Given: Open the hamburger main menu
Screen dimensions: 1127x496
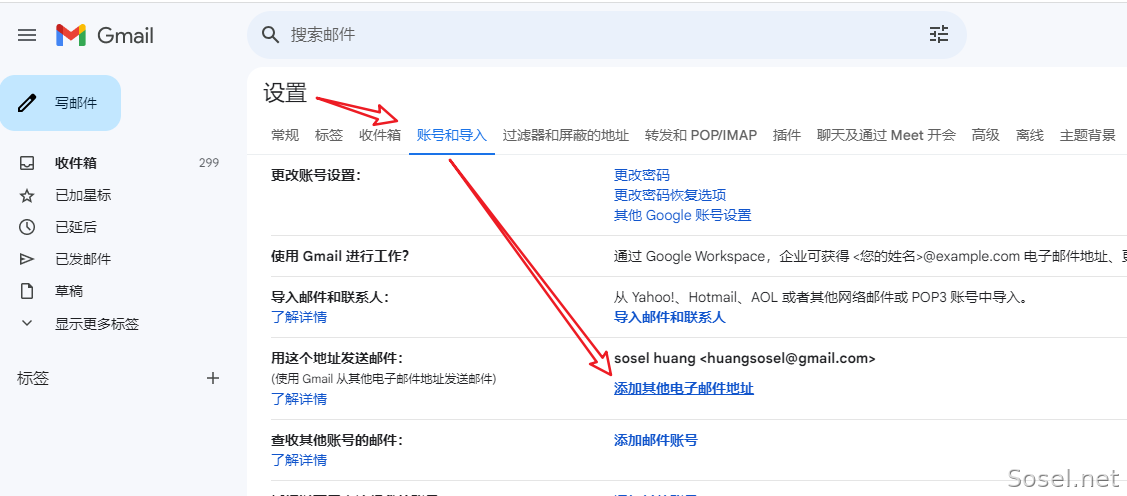Looking at the screenshot, I should [x=27, y=35].
